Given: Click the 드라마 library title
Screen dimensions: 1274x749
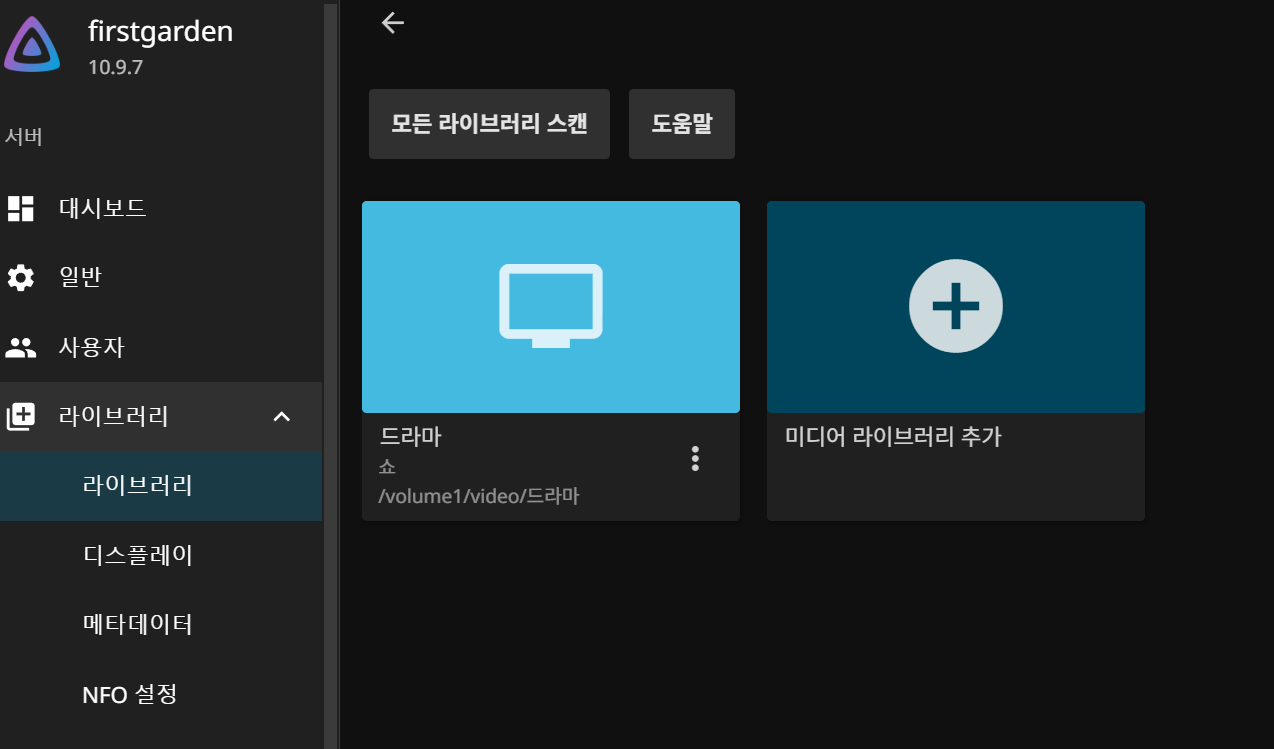Looking at the screenshot, I should point(411,437).
